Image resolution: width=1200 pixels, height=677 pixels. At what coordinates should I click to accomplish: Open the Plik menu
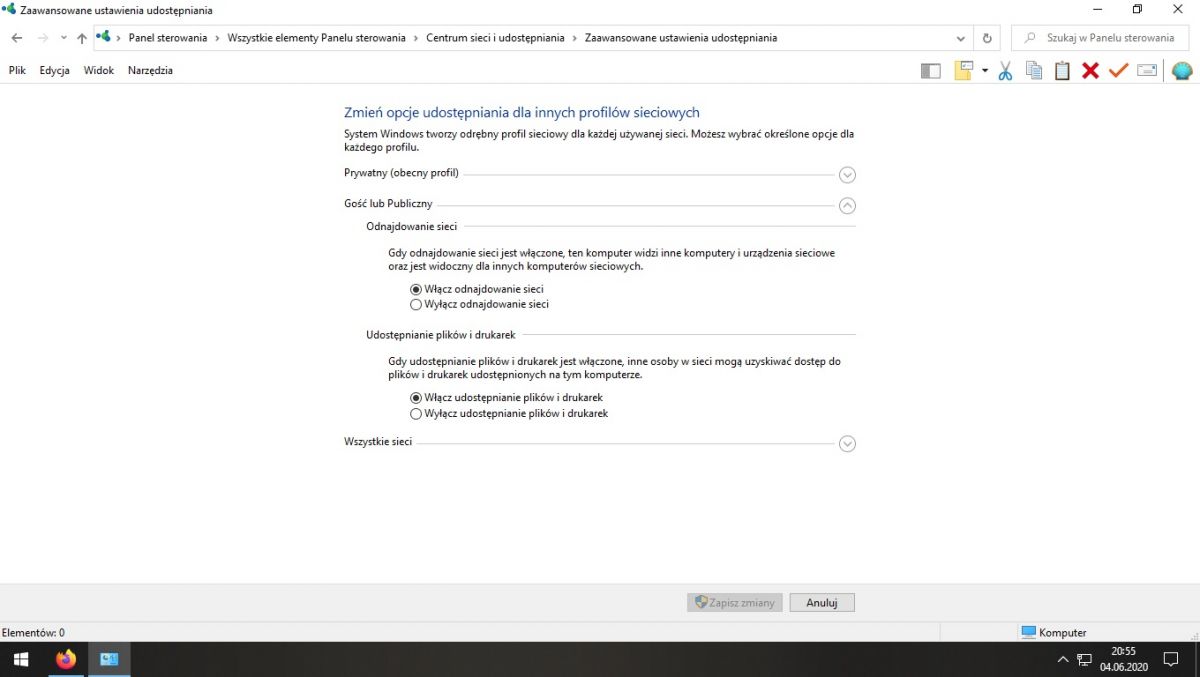click(17, 70)
